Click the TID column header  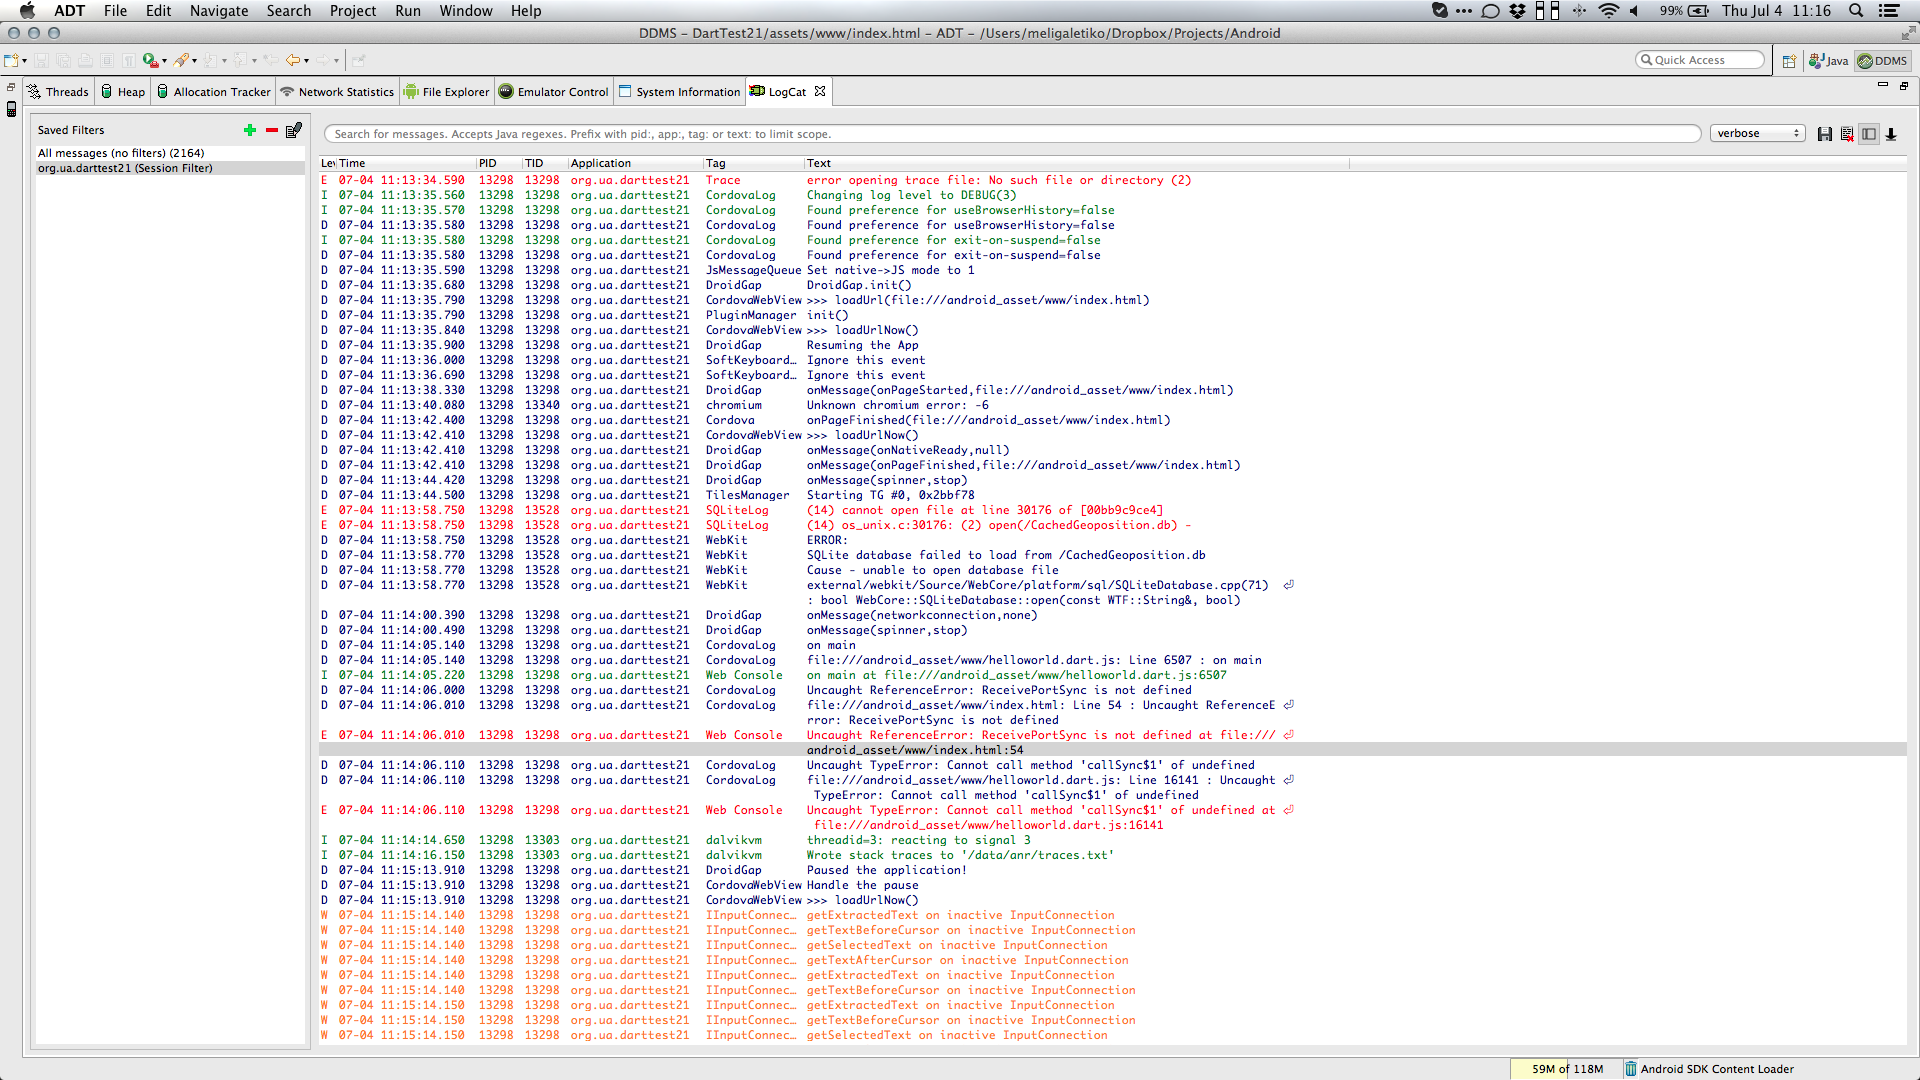pos(544,163)
